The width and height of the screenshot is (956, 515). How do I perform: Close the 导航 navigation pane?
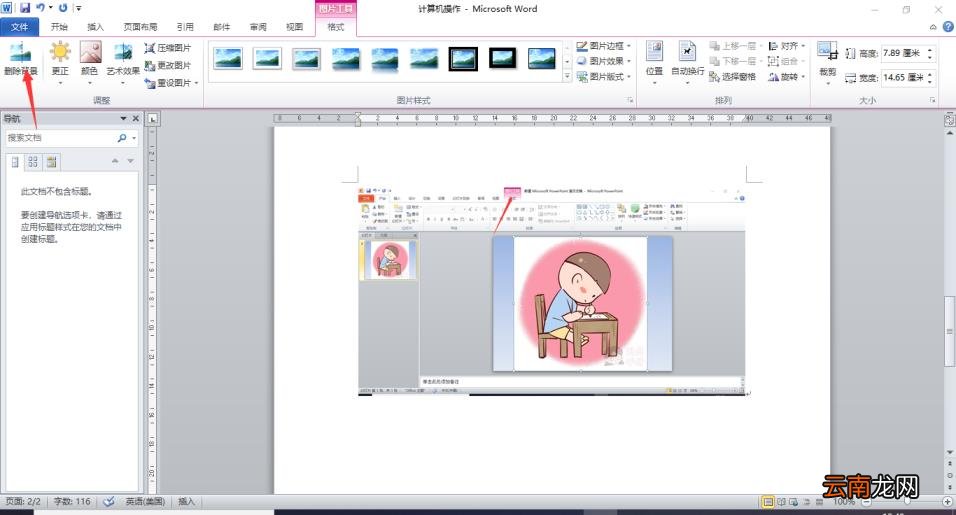tap(135, 118)
